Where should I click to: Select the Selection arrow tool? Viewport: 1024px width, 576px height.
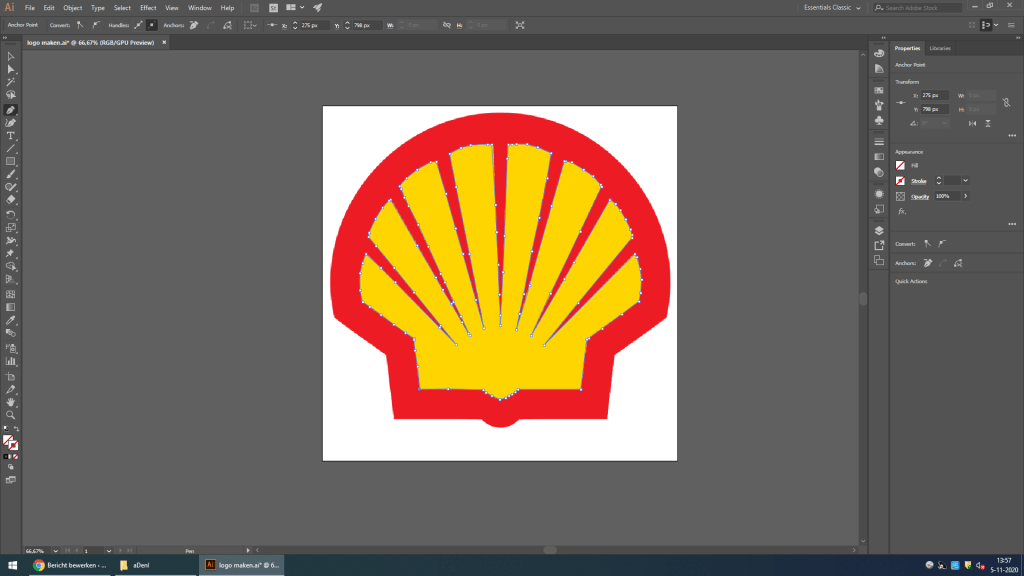pyautogui.click(x=11, y=56)
